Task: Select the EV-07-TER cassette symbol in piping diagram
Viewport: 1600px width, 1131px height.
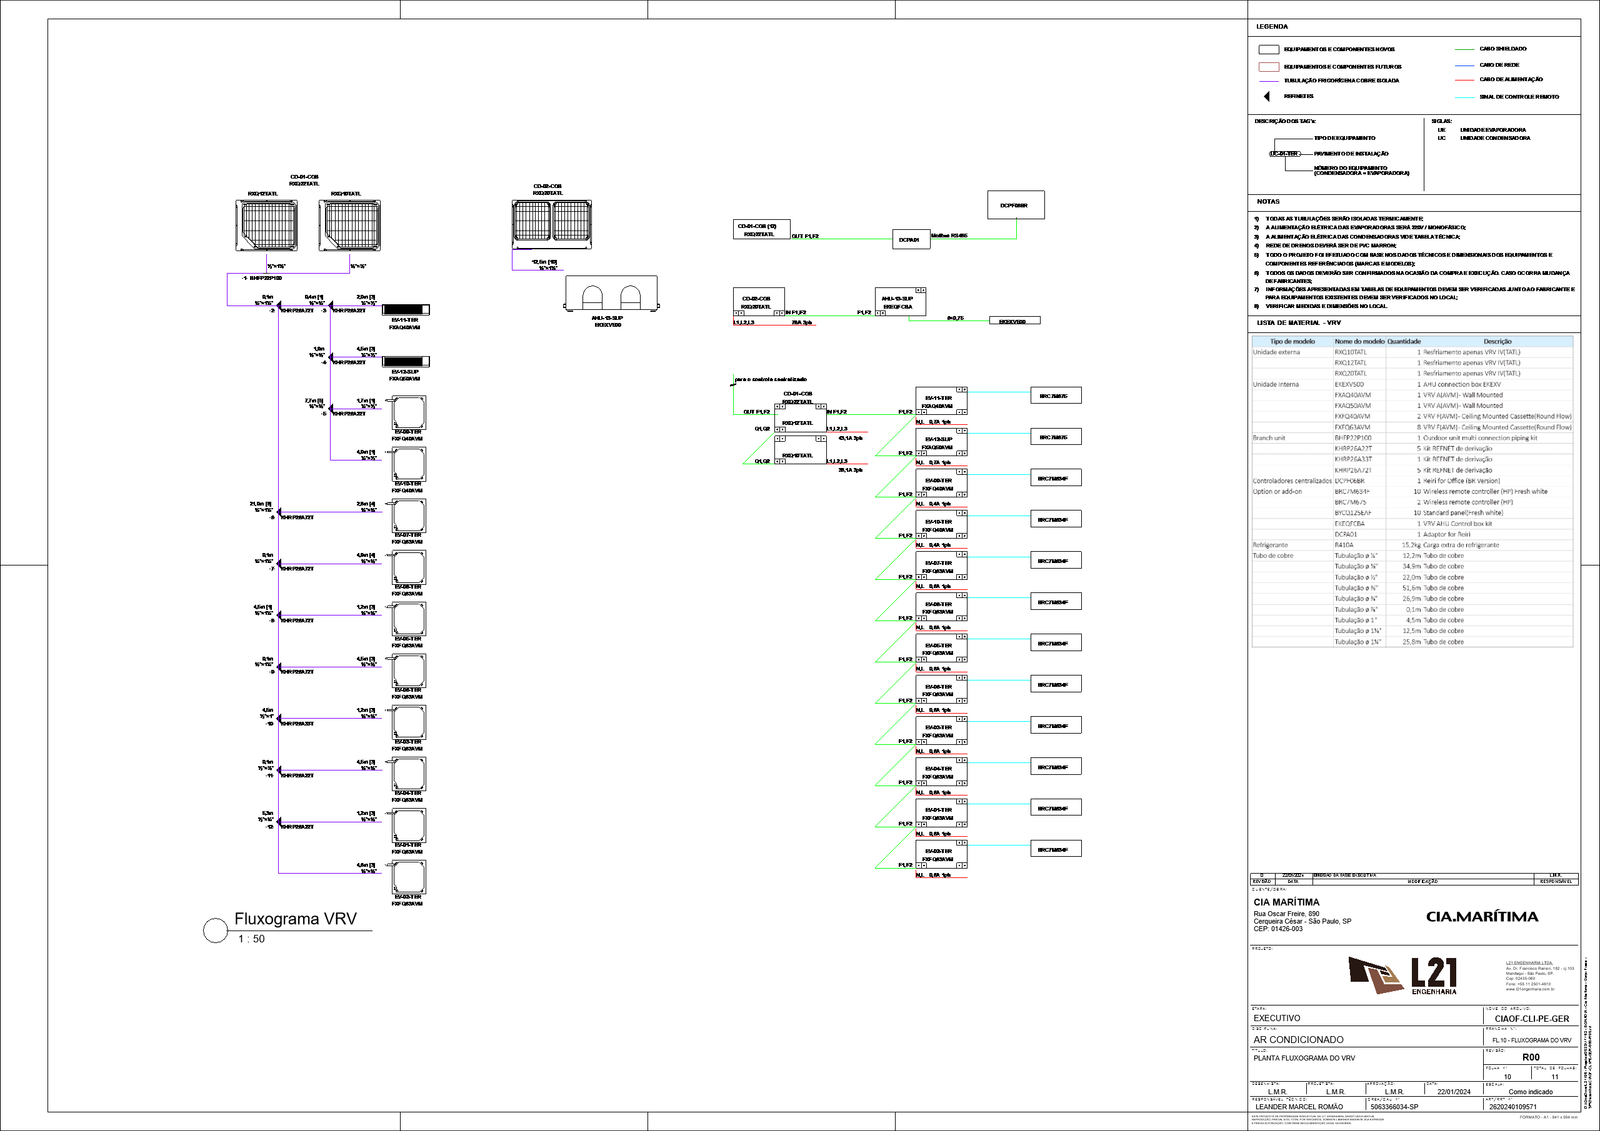Action: [x=408, y=516]
